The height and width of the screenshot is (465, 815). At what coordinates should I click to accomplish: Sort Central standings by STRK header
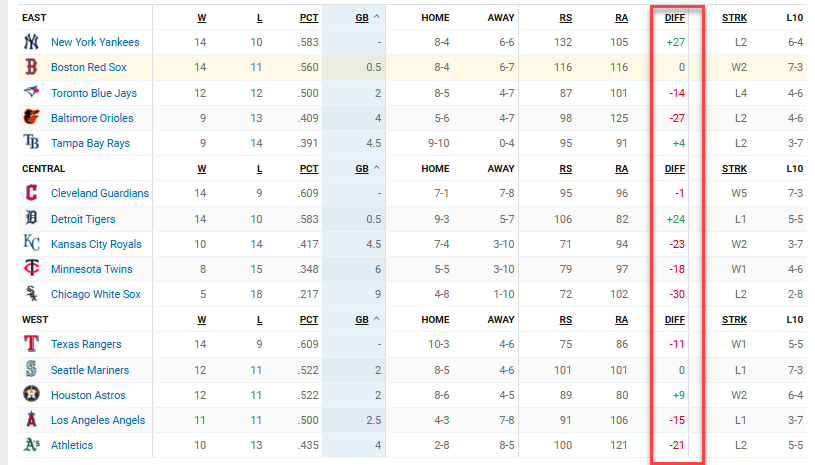pos(734,169)
